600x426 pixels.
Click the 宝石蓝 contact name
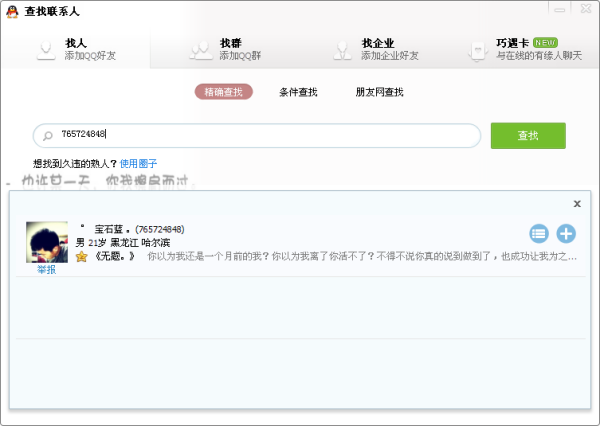pyautogui.click(x=113, y=229)
